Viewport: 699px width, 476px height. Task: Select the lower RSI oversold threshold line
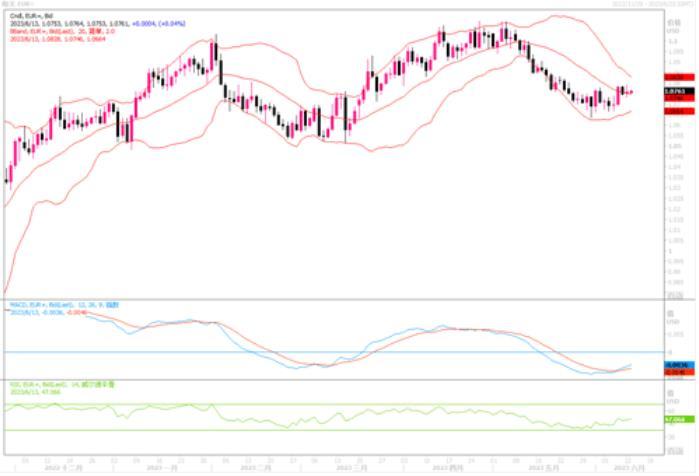(x=300, y=431)
